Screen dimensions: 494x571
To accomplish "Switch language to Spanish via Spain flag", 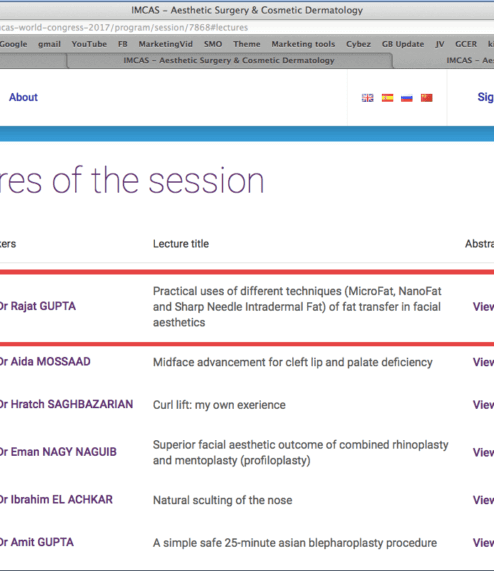I will 387,98.
